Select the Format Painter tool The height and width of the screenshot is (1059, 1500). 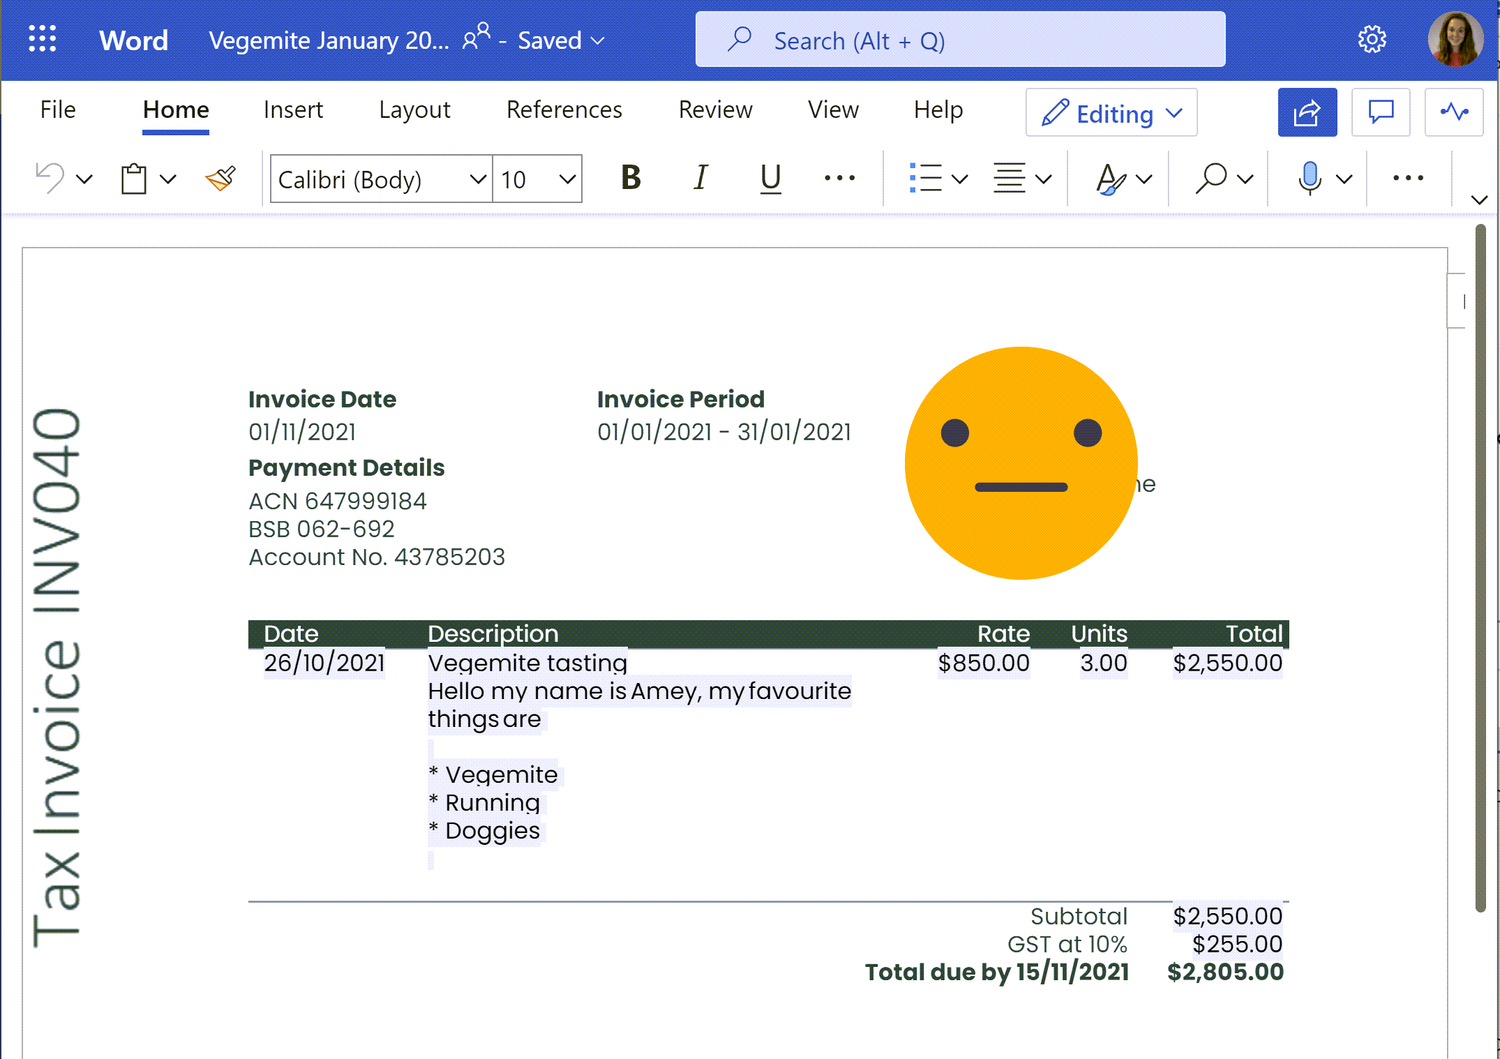[220, 178]
